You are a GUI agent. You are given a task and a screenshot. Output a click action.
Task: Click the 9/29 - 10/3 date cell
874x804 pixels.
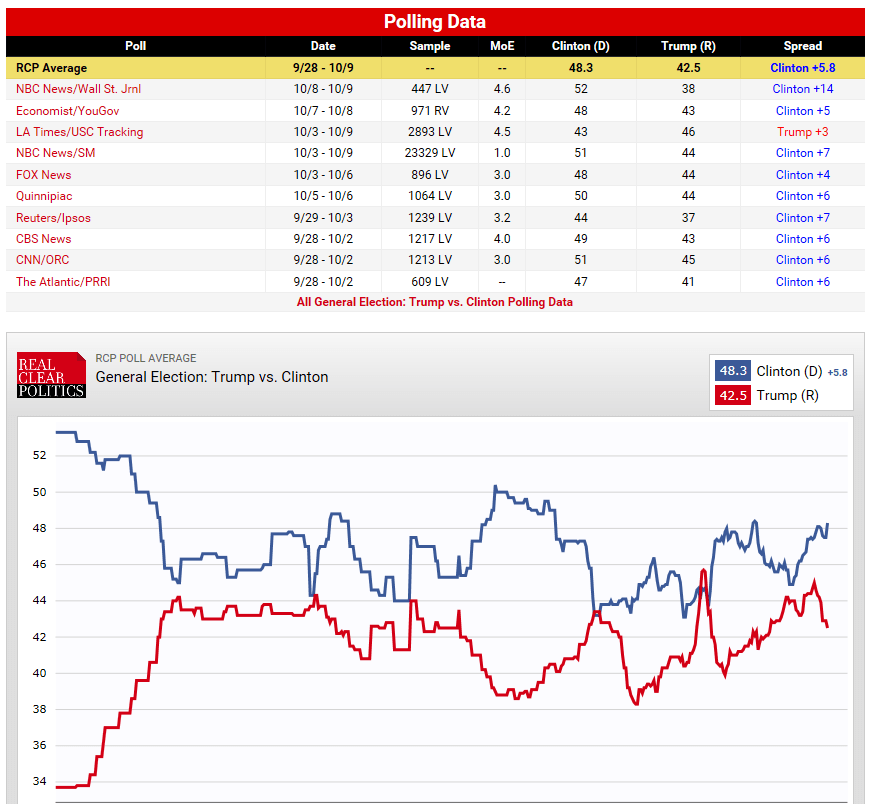[x=323, y=218]
